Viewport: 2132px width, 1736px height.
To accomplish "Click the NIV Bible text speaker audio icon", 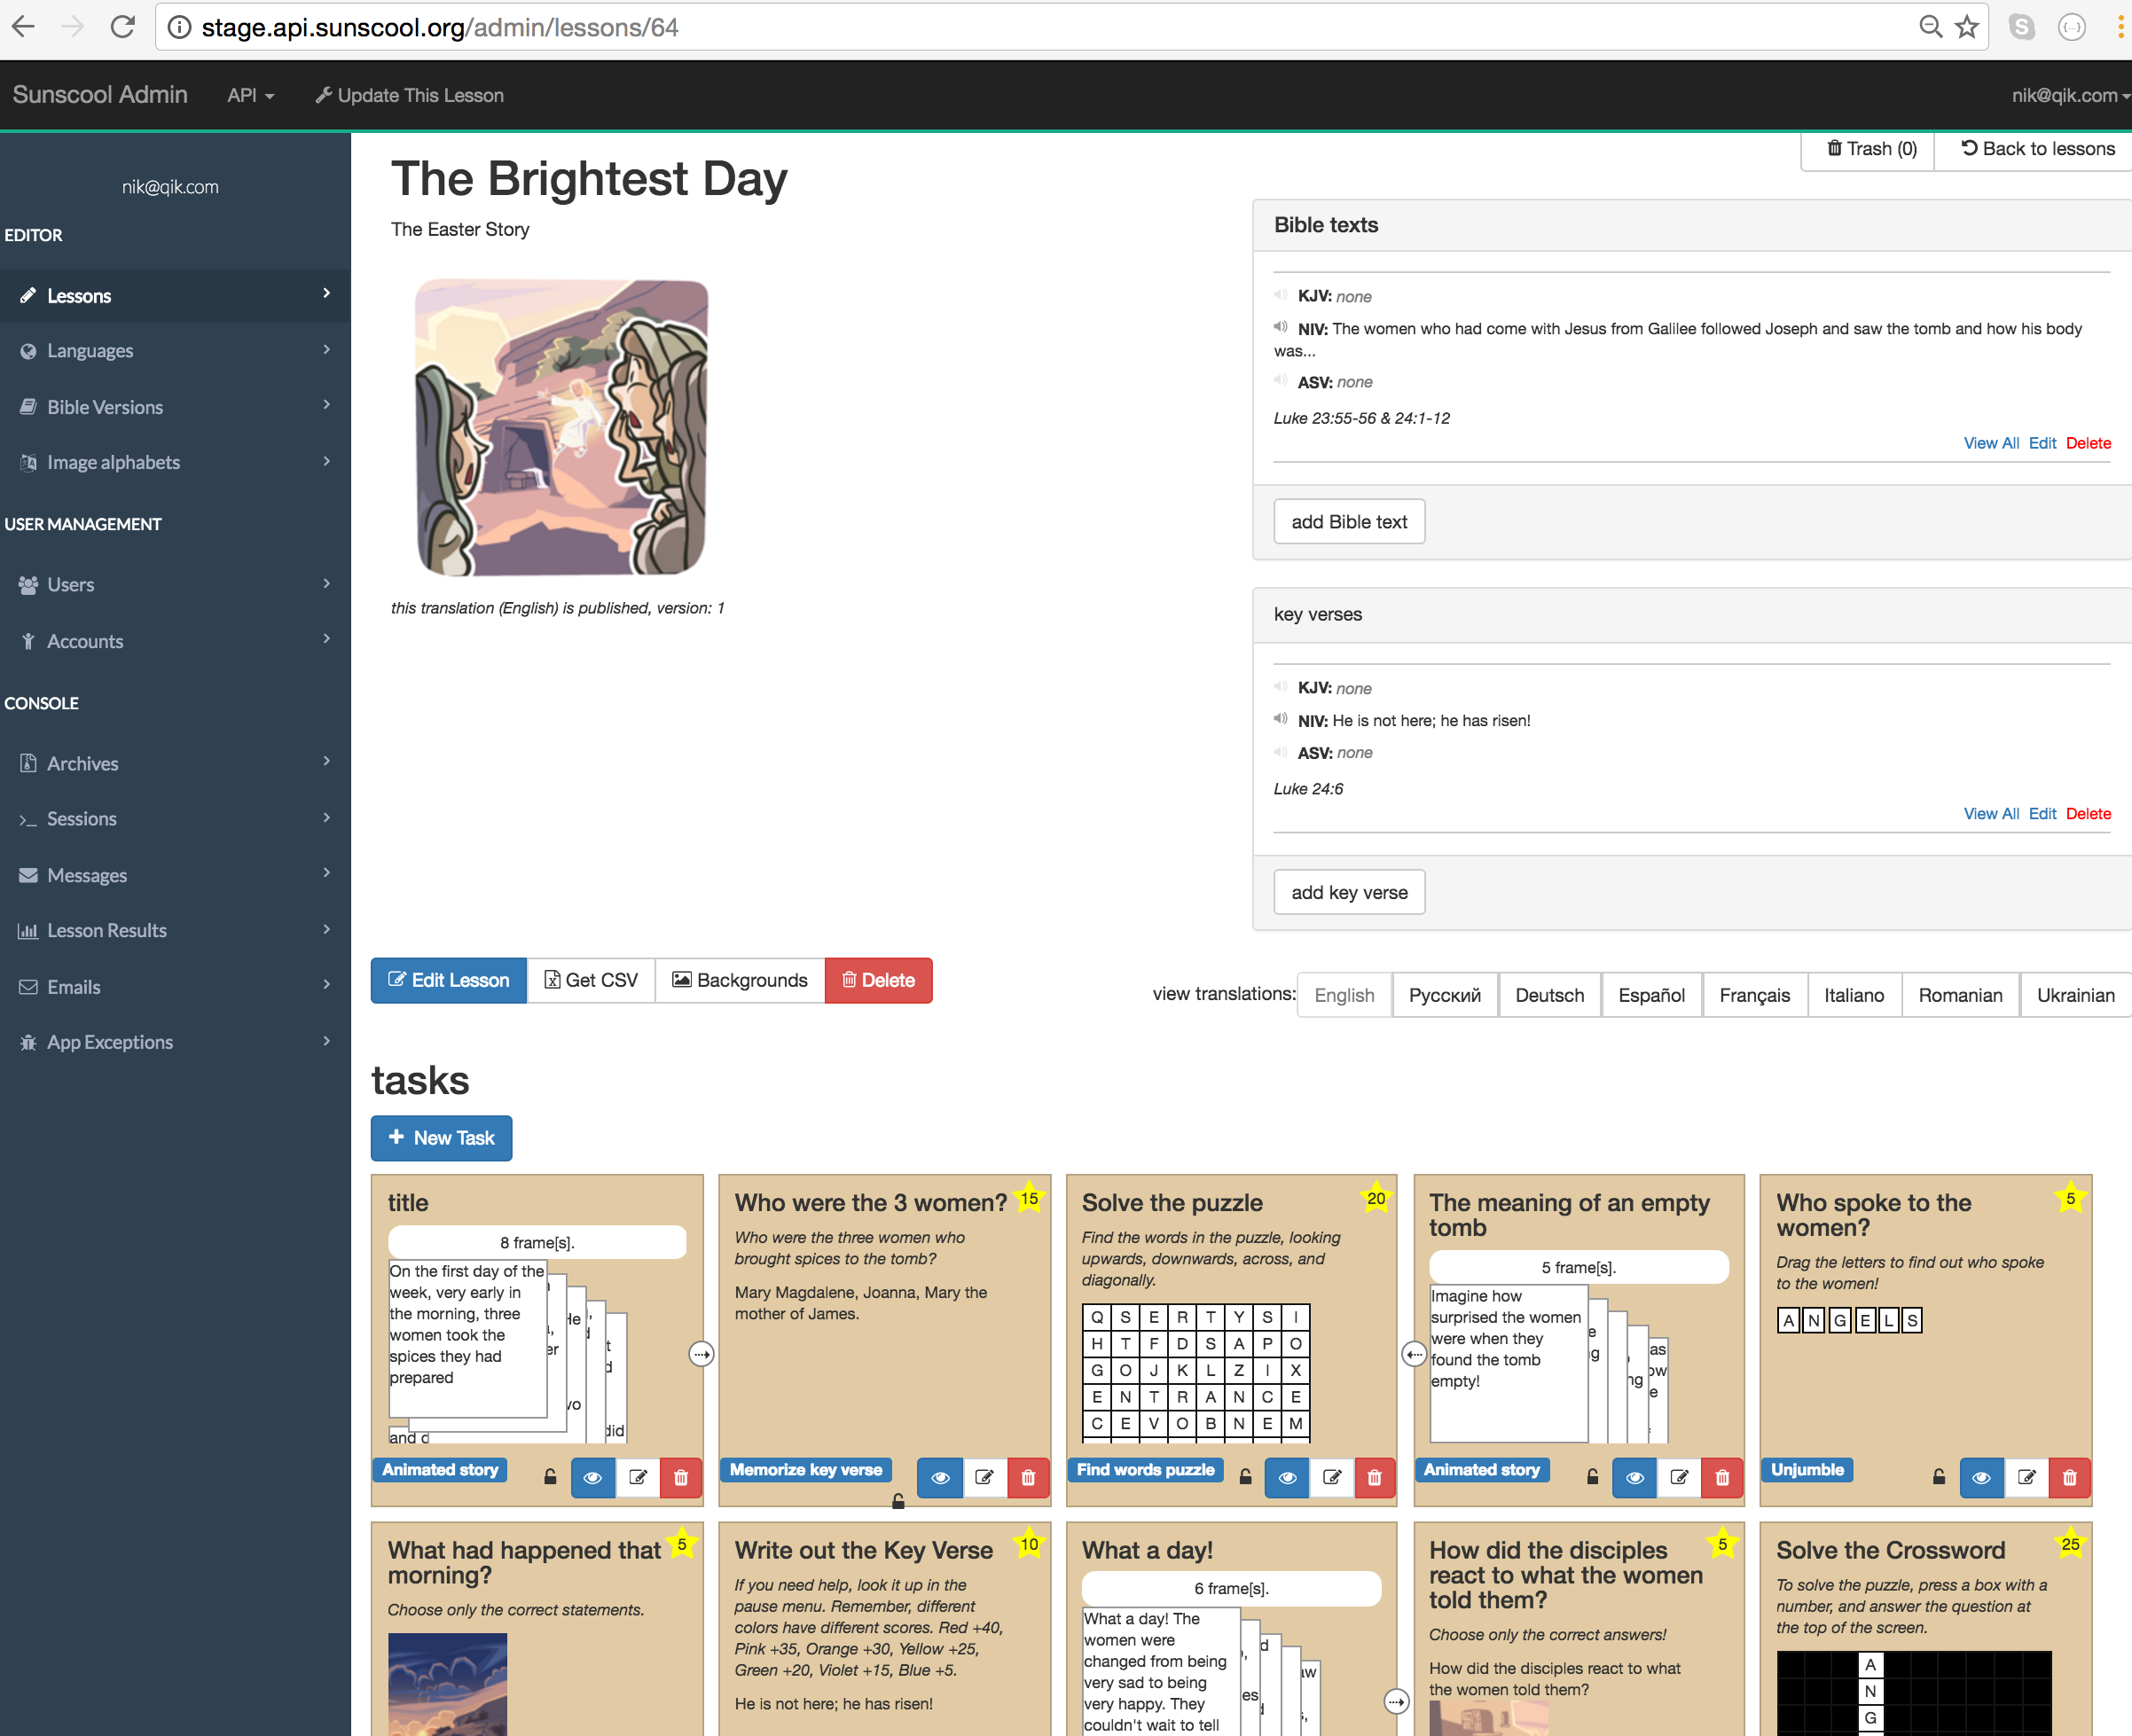I will [x=1280, y=327].
